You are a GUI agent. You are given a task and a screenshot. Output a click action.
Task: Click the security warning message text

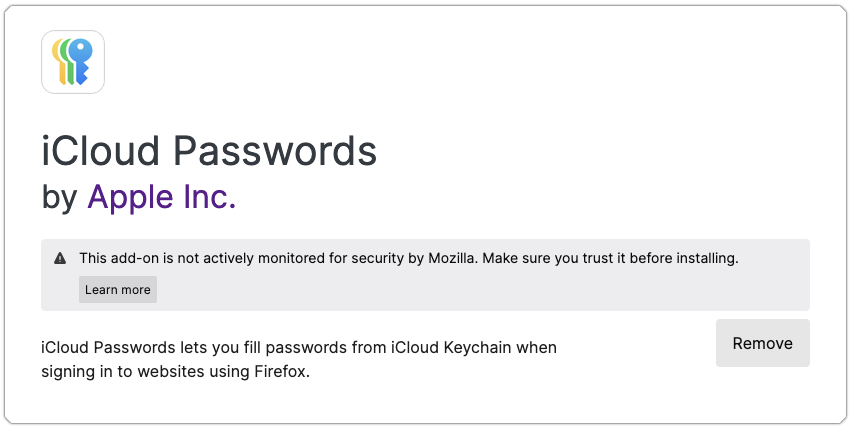click(408, 258)
